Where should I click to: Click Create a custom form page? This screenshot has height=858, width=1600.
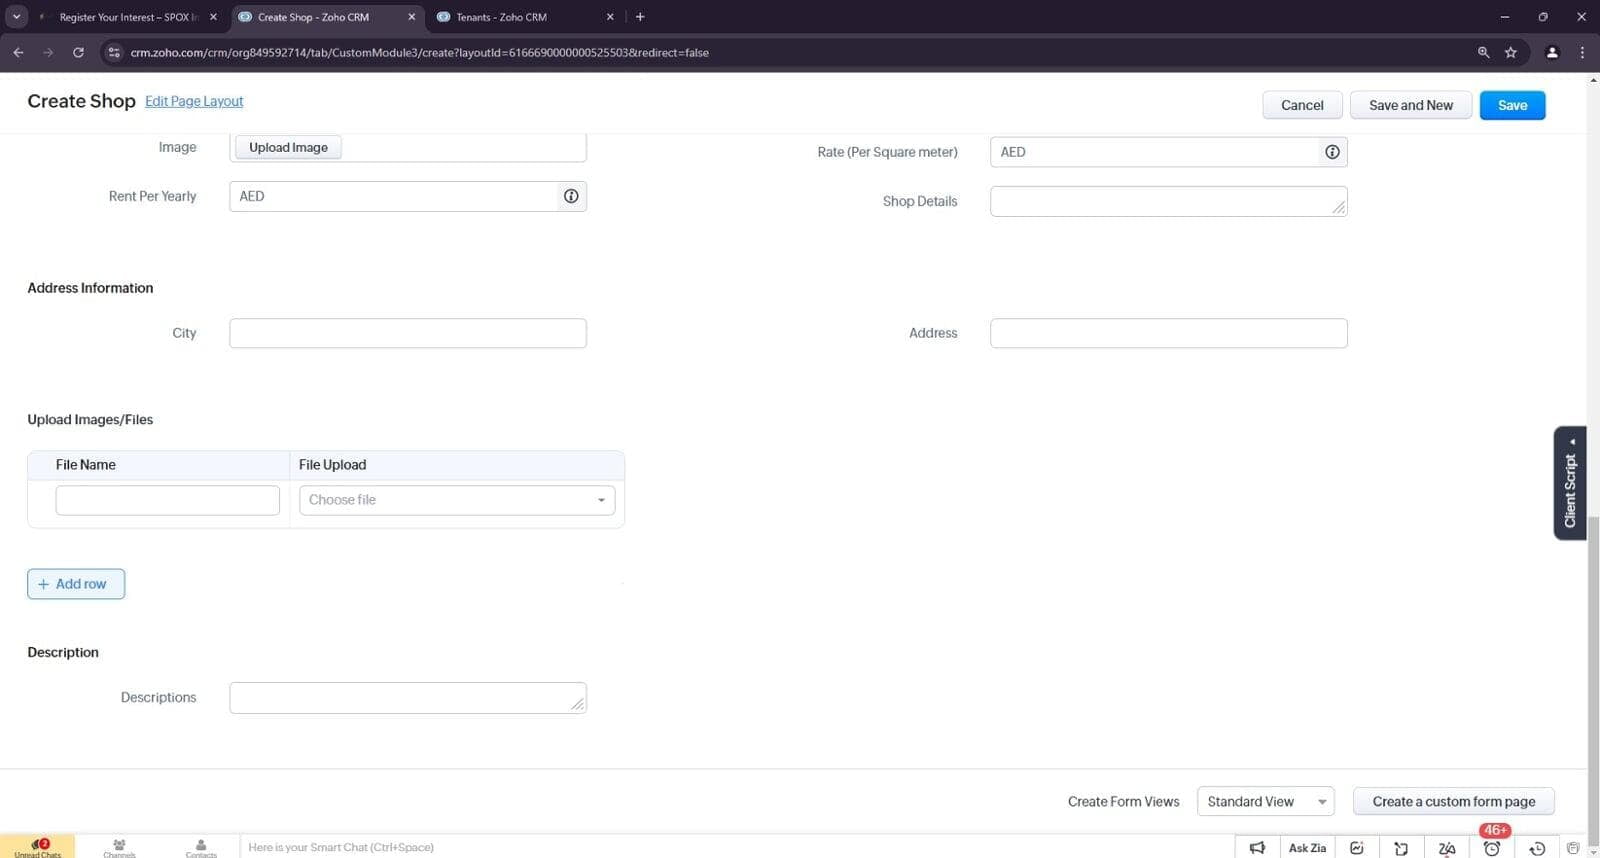(1453, 802)
